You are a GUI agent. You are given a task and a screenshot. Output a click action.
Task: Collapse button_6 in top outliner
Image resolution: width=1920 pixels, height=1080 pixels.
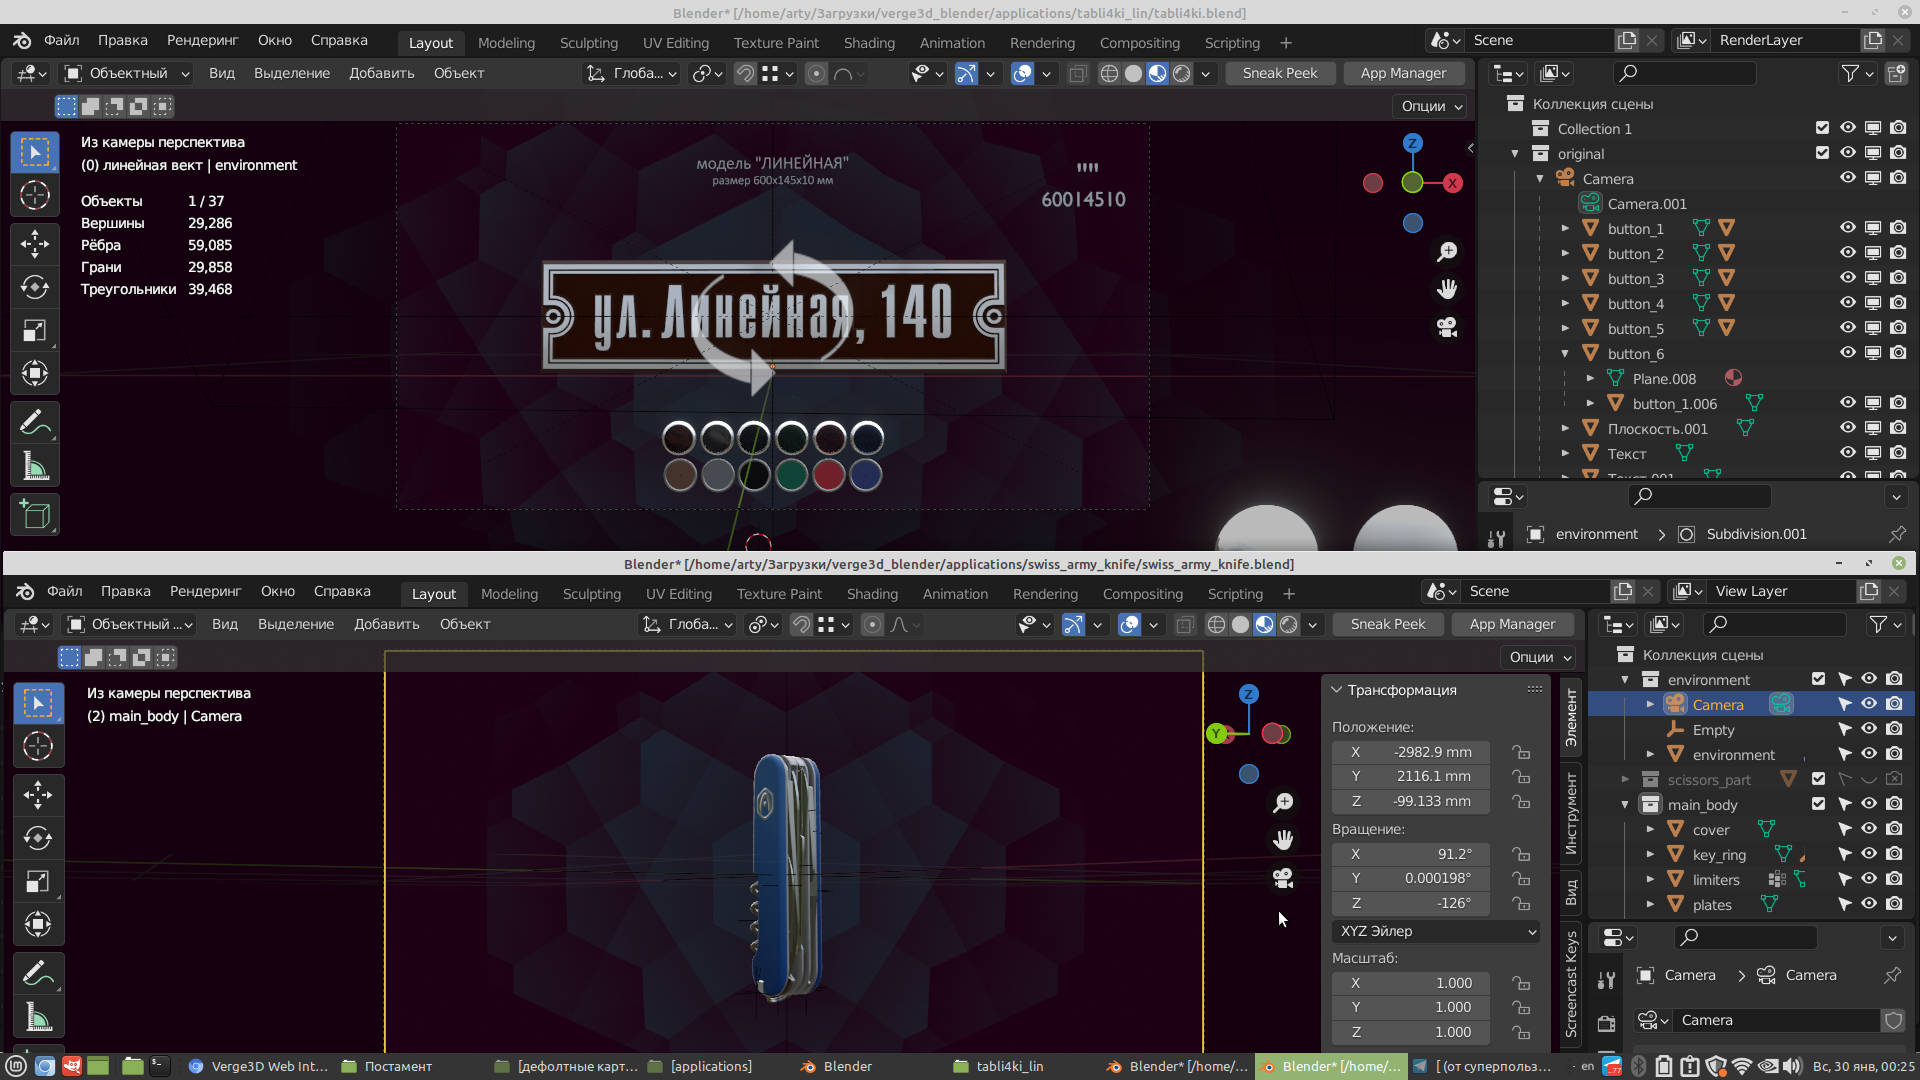click(x=1566, y=353)
